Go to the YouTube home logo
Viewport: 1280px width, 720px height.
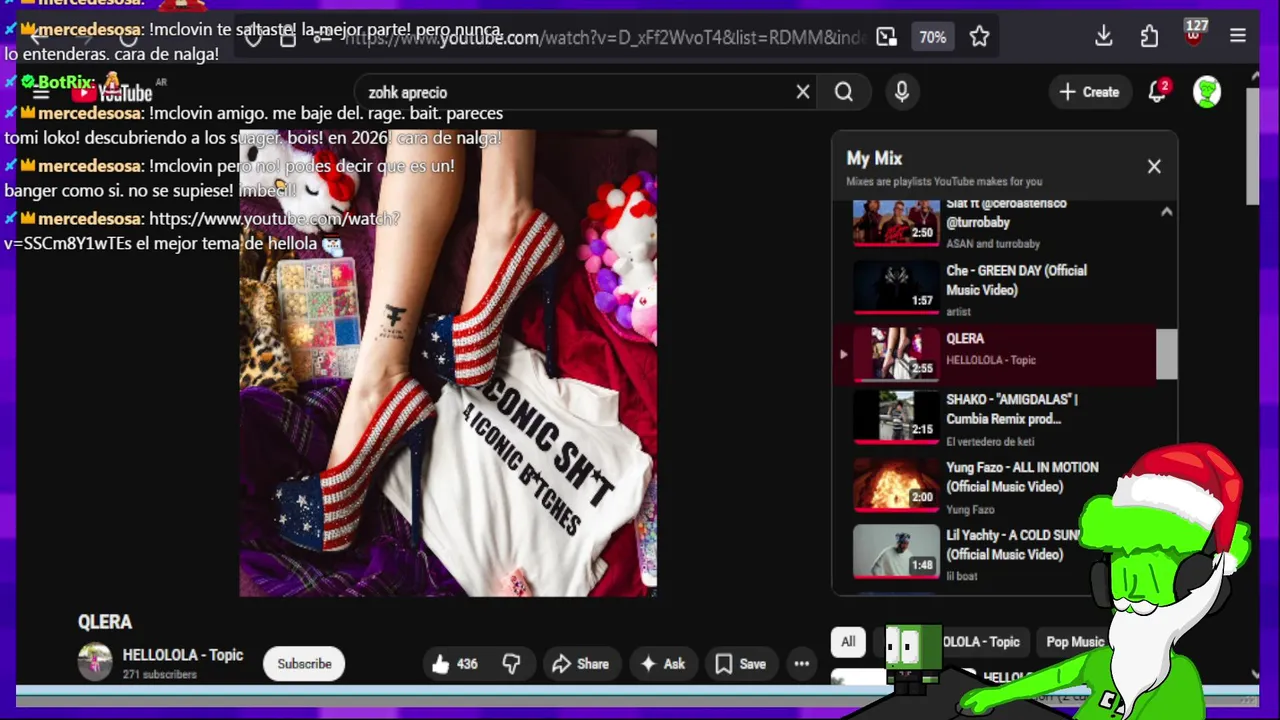tap(111, 92)
